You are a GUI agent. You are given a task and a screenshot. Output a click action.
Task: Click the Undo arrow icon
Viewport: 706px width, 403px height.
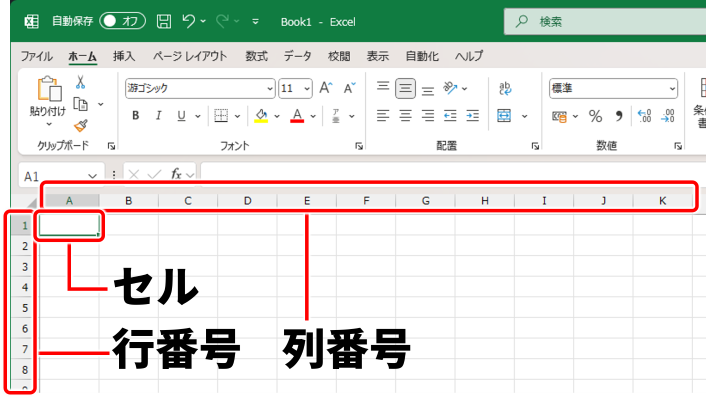pos(189,21)
